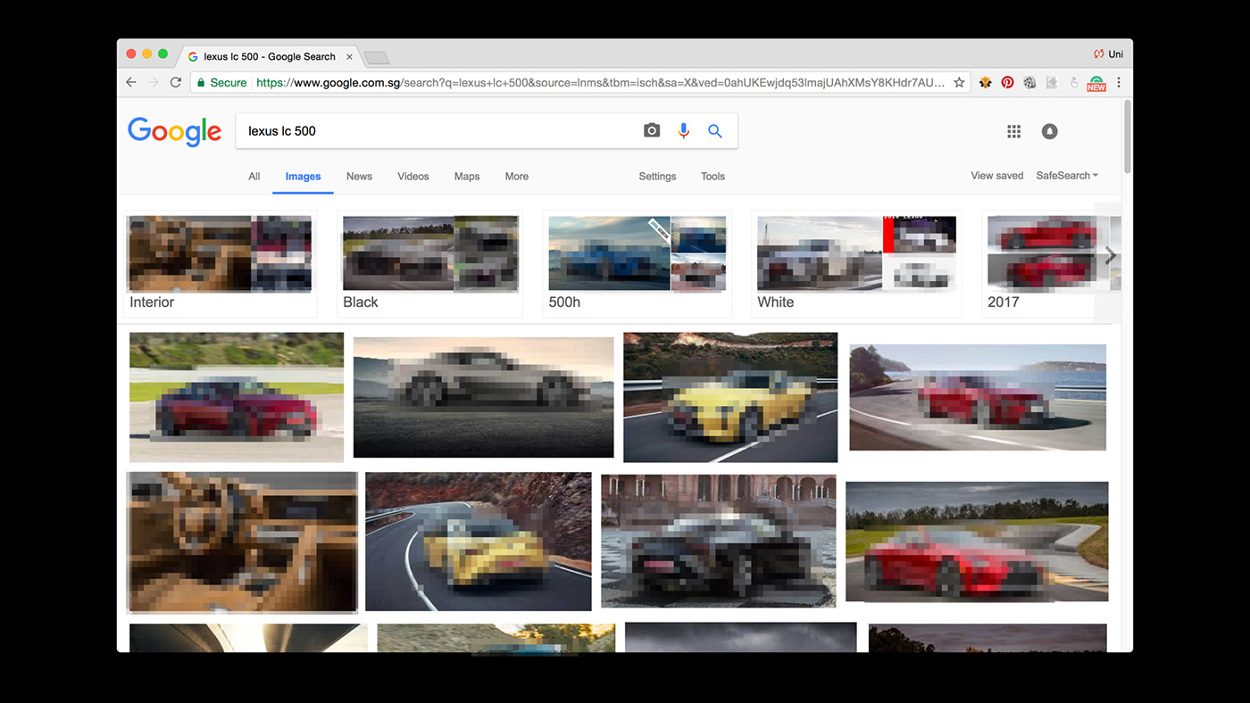Select the Images tab
This screenshot has height=703, width=1250.
click(303, 176)
